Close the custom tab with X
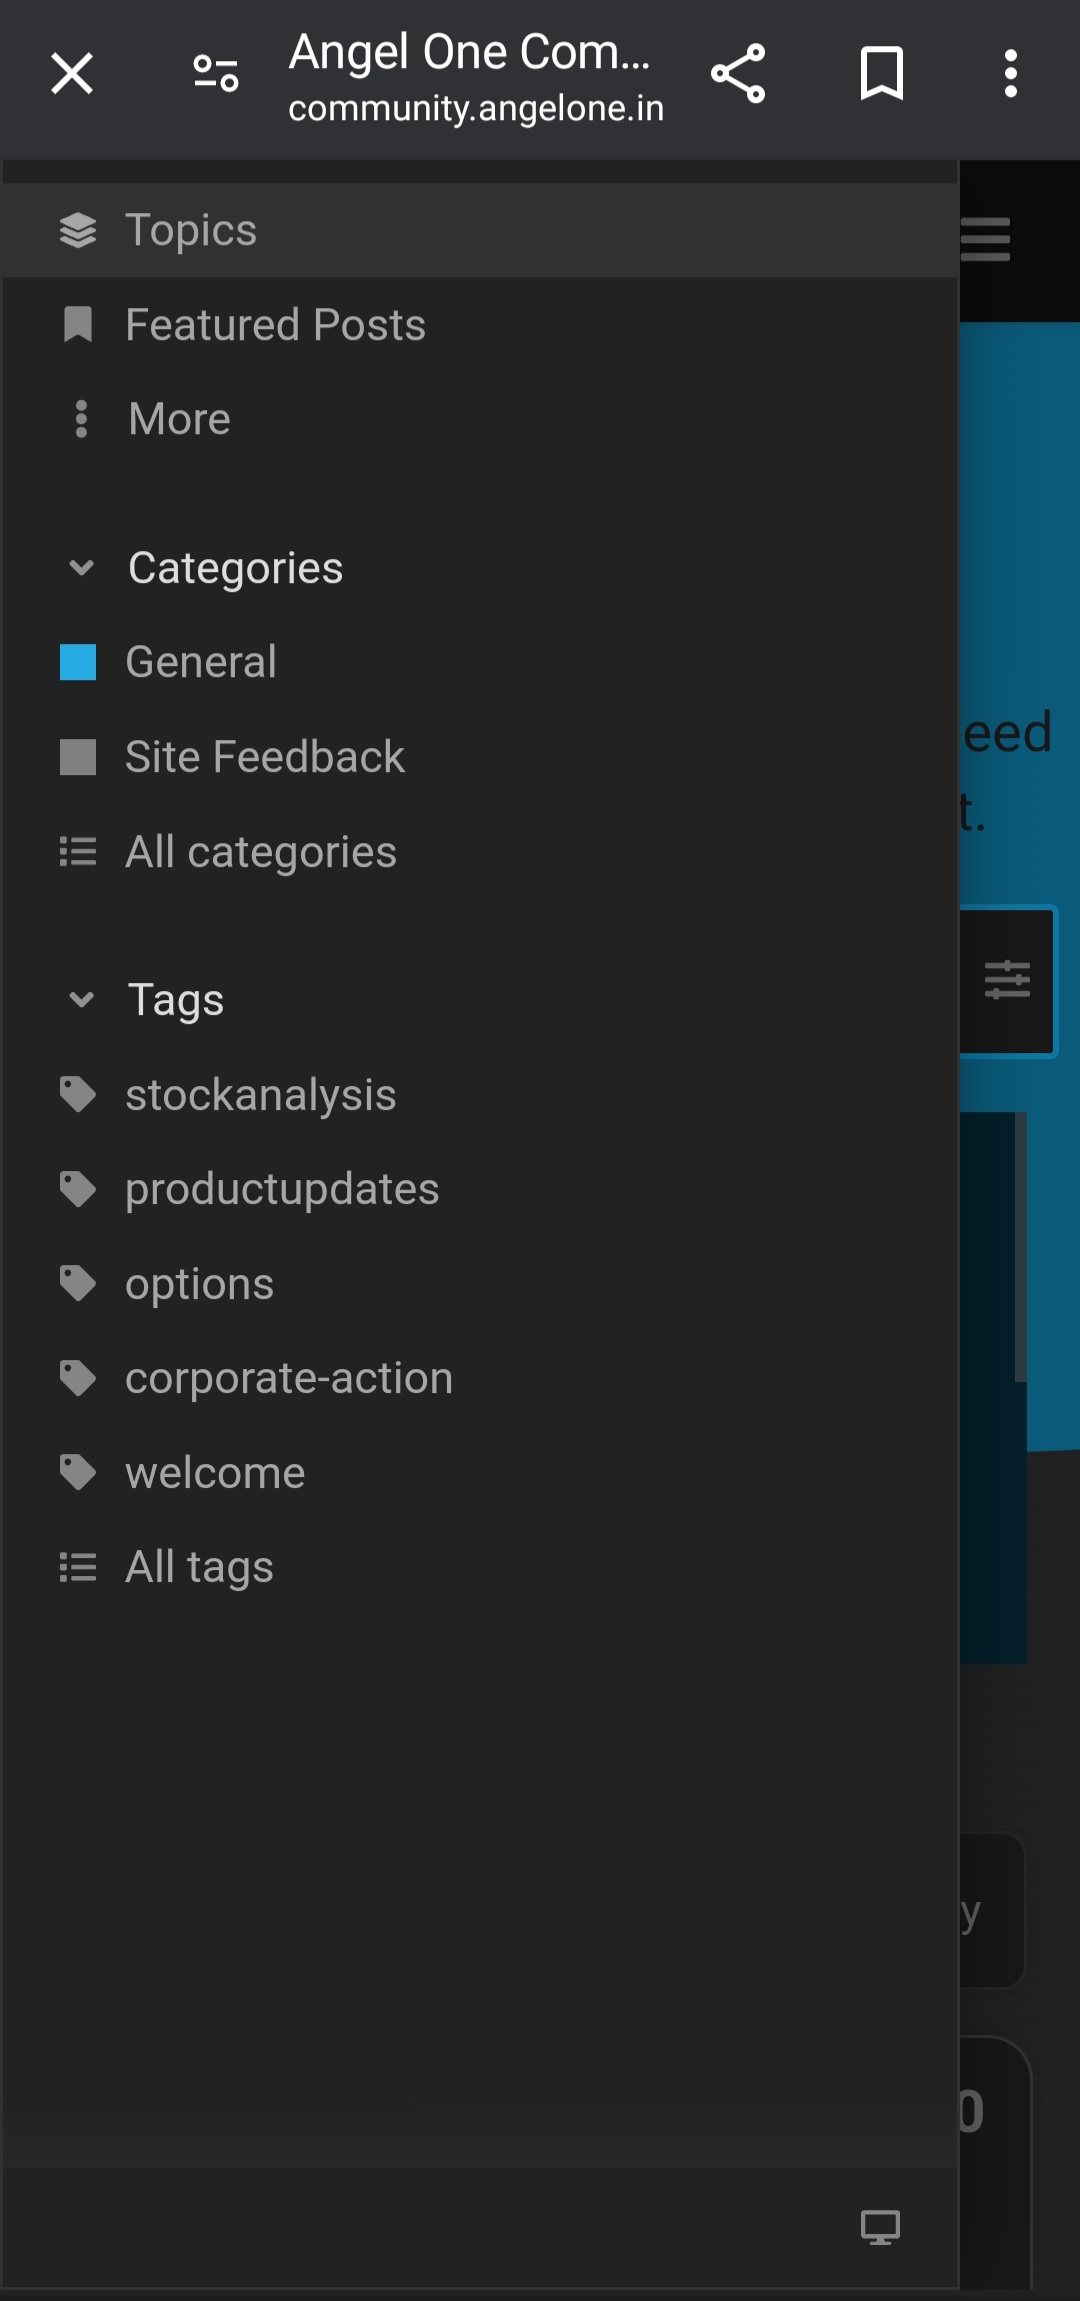The image size is (1080, 2301). (x=72, y=73)
